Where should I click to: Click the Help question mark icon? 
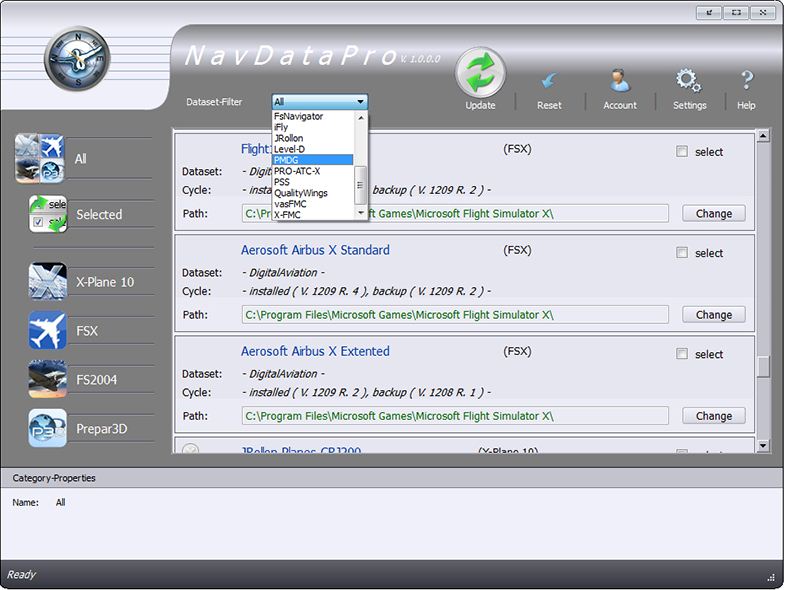click(746, 81)
